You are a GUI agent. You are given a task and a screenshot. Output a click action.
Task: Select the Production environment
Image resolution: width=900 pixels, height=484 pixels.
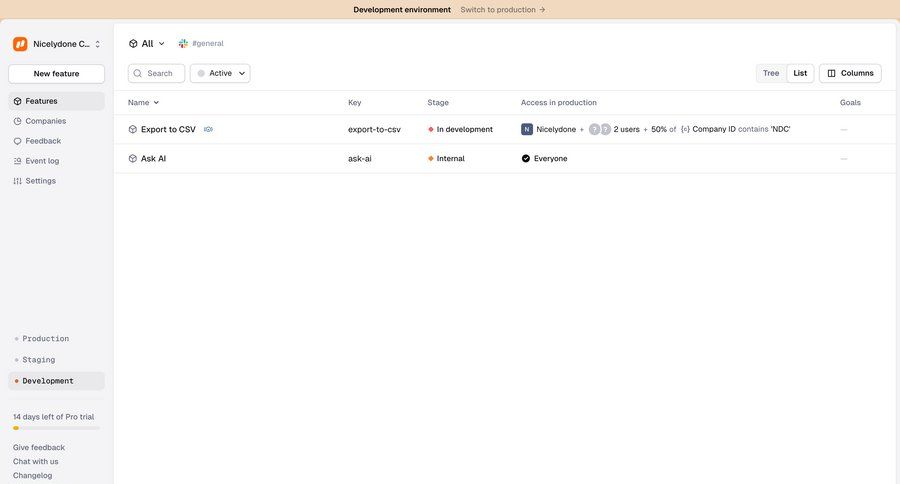pos(56,339)
